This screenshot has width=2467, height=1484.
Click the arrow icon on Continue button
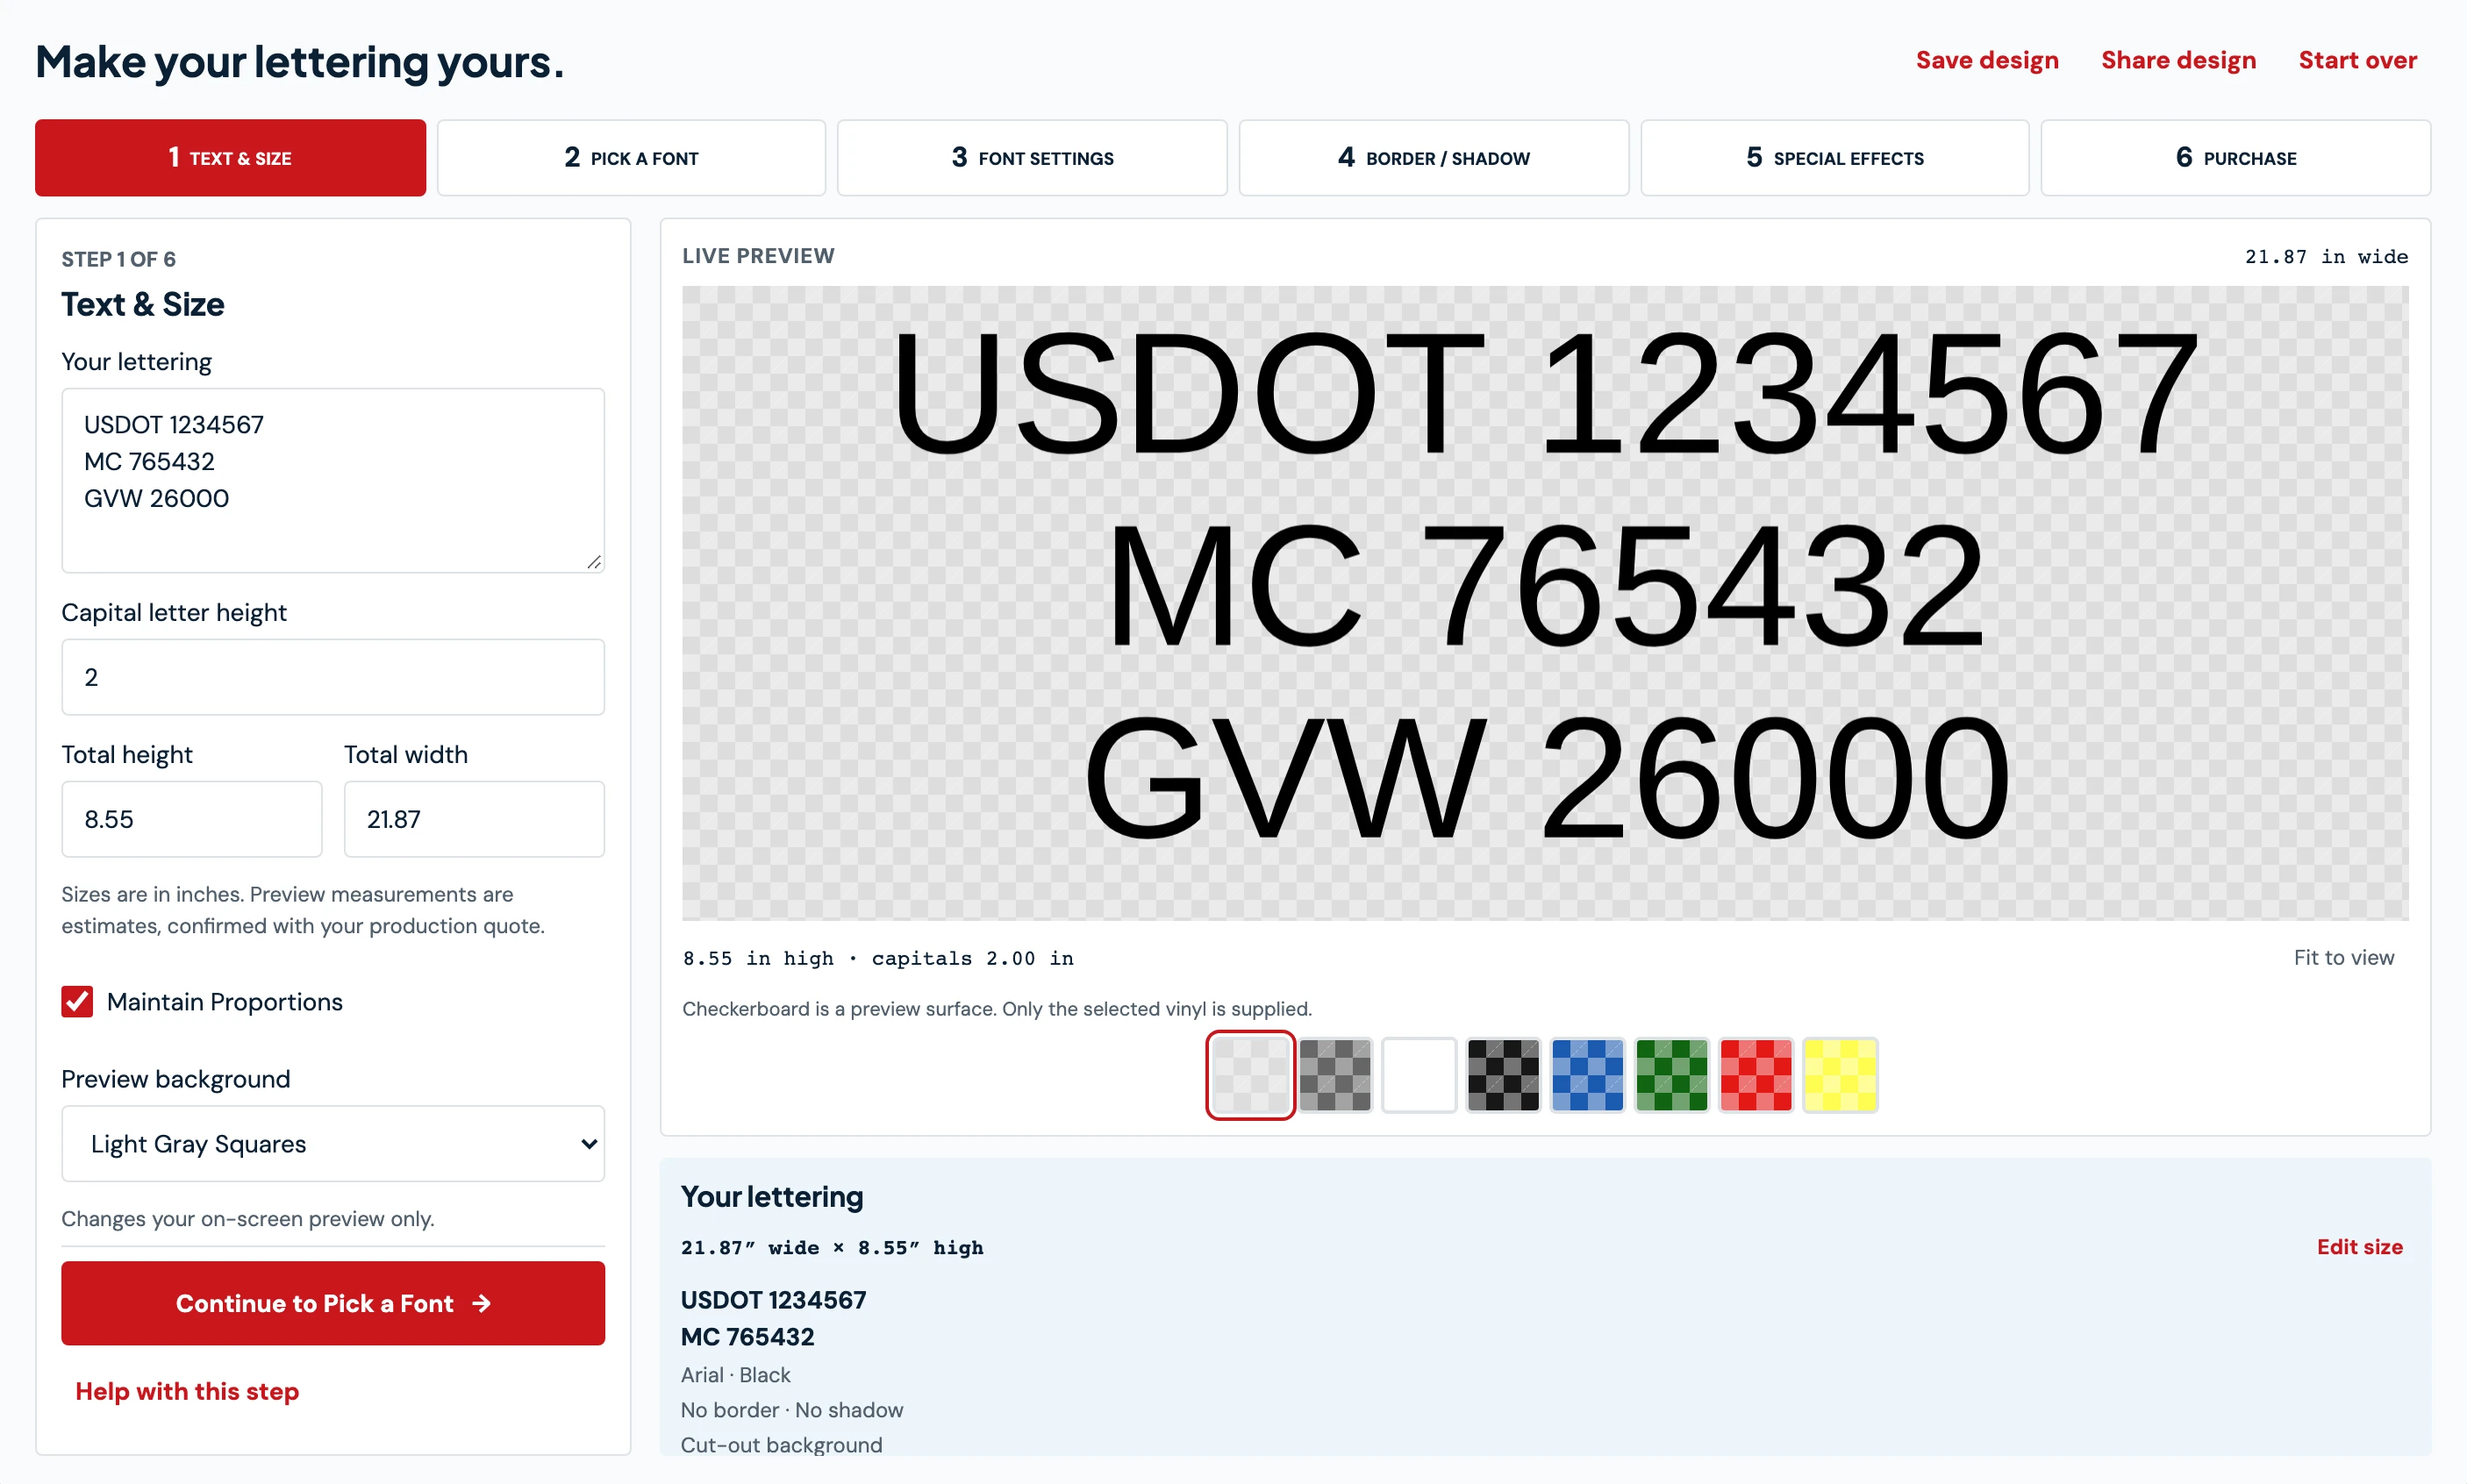pos(481,1303)
